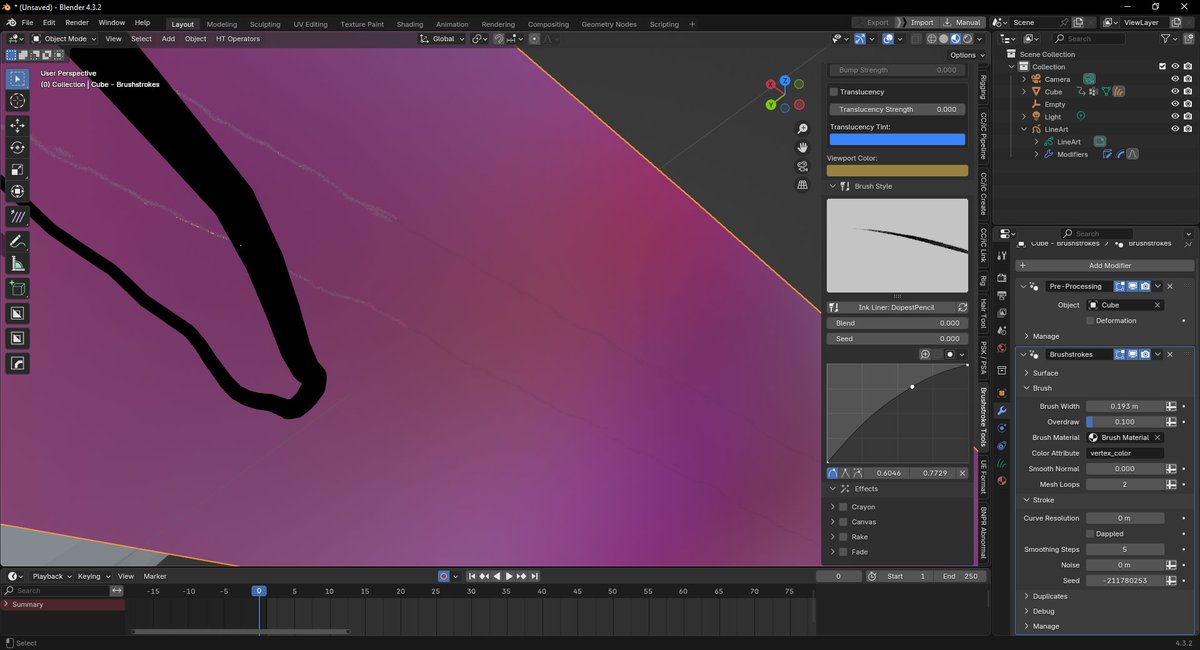Switch to wireframe viewport shading
Image resolution: width=1200 pixels, height=650 pixels.
[931, 39]
